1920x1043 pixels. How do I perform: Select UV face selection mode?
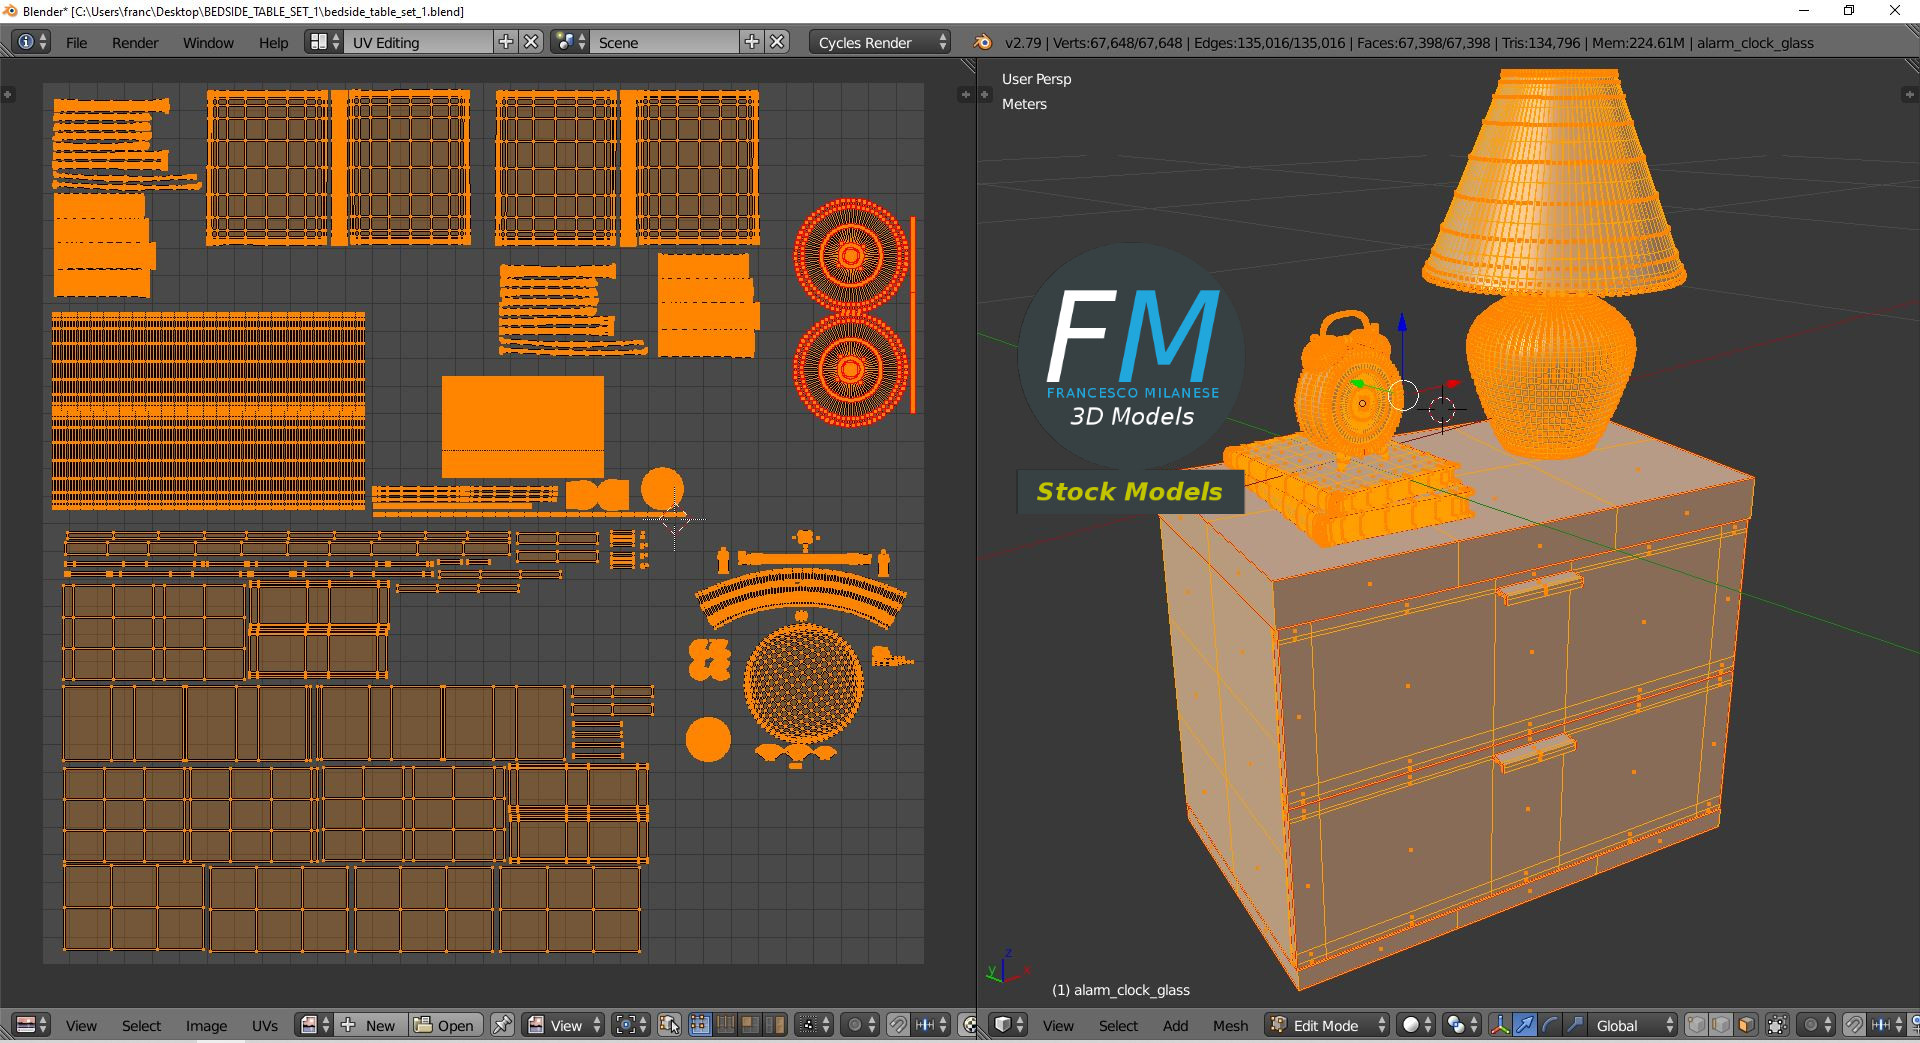coord(750,1025)
